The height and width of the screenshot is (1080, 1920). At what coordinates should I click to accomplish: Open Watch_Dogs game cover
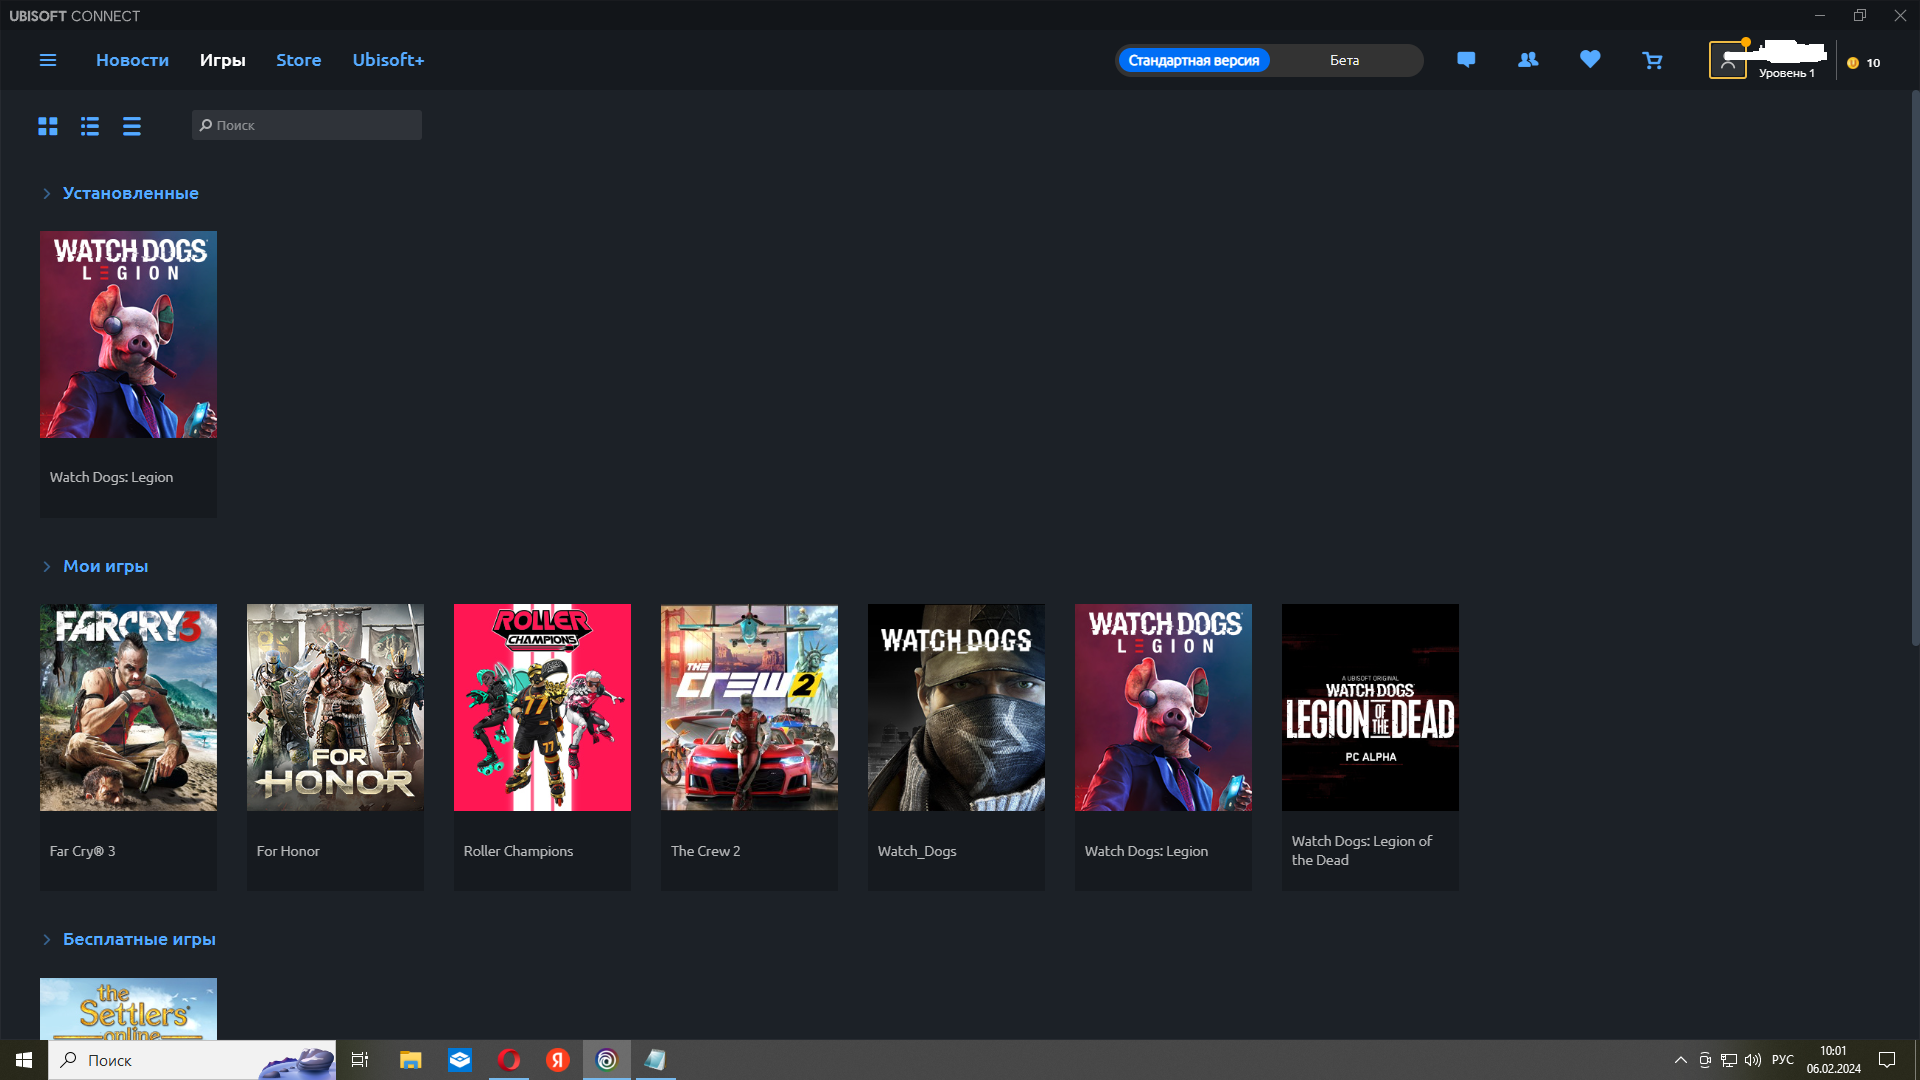(x=956, y=707)
